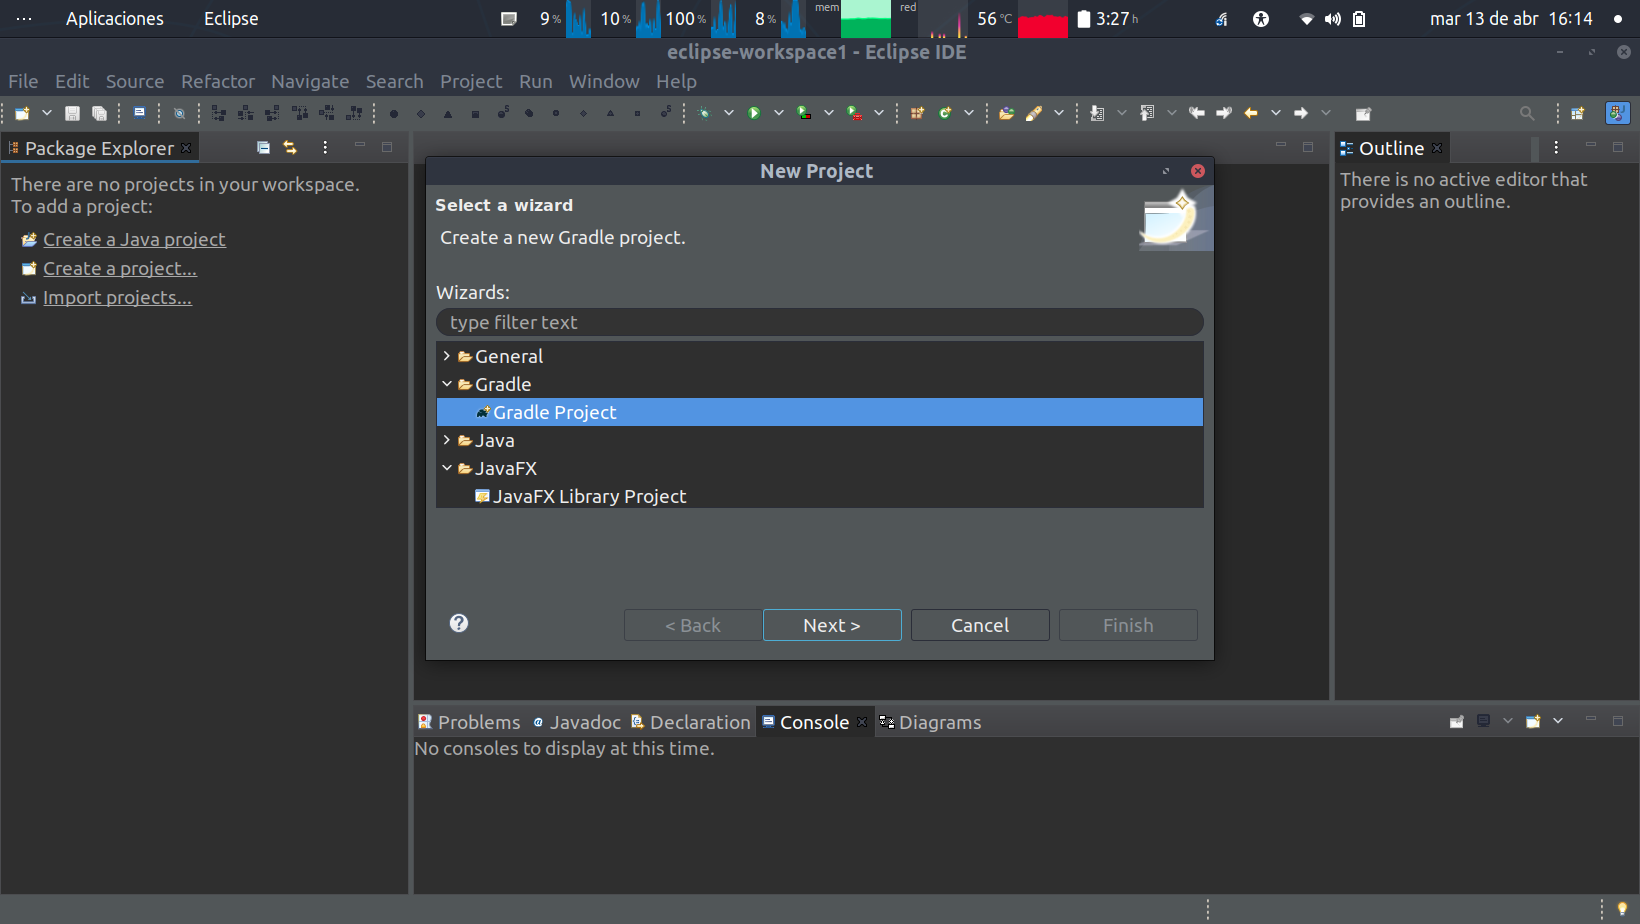
Task: Click the Next > button
Action: [x=832, y=625]
